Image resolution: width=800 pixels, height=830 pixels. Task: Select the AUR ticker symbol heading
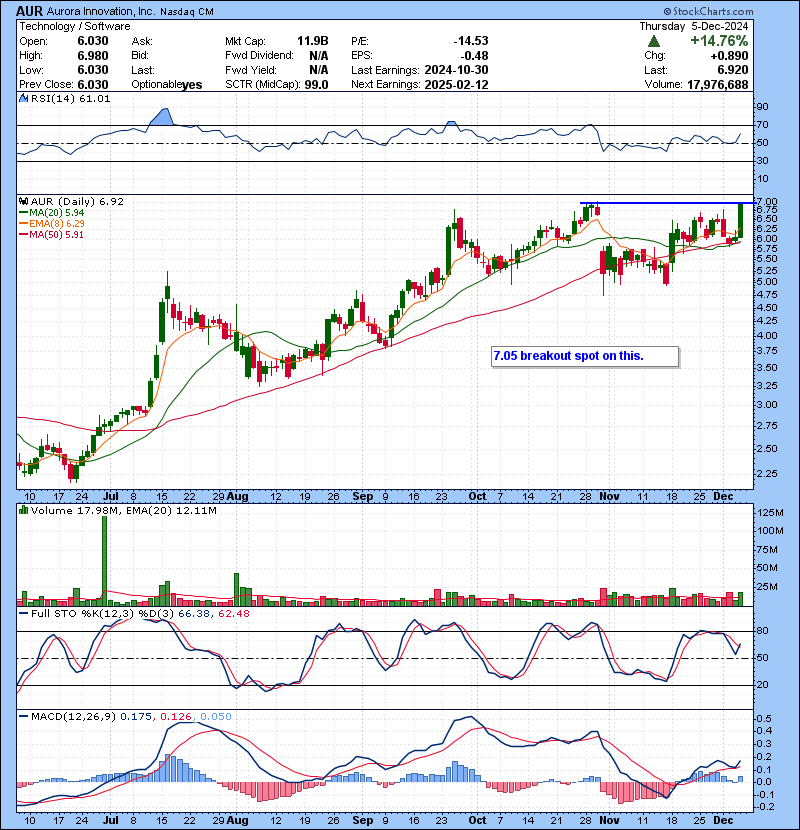30,10
